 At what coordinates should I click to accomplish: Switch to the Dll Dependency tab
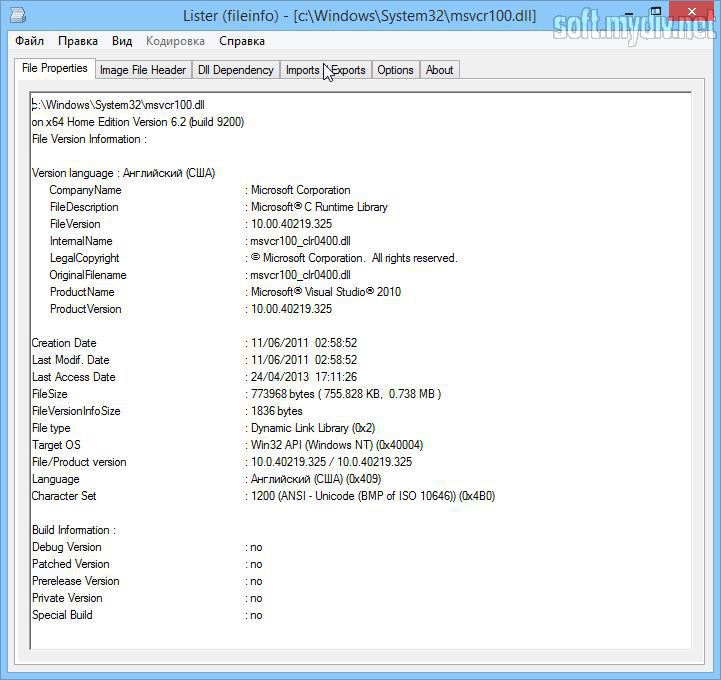click(235, 70)
